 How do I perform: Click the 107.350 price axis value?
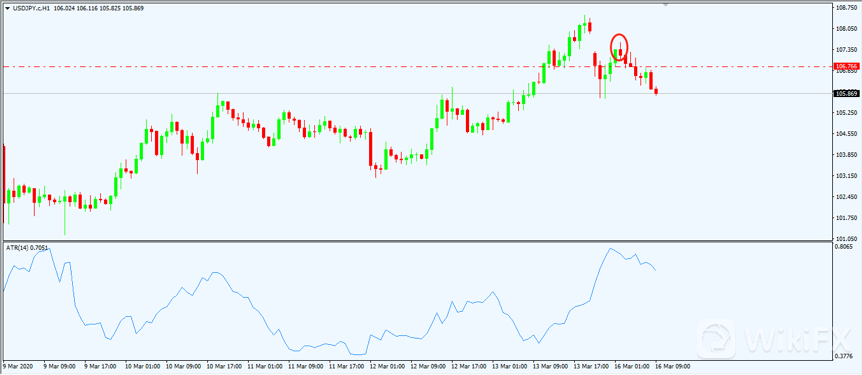[847, 49]
